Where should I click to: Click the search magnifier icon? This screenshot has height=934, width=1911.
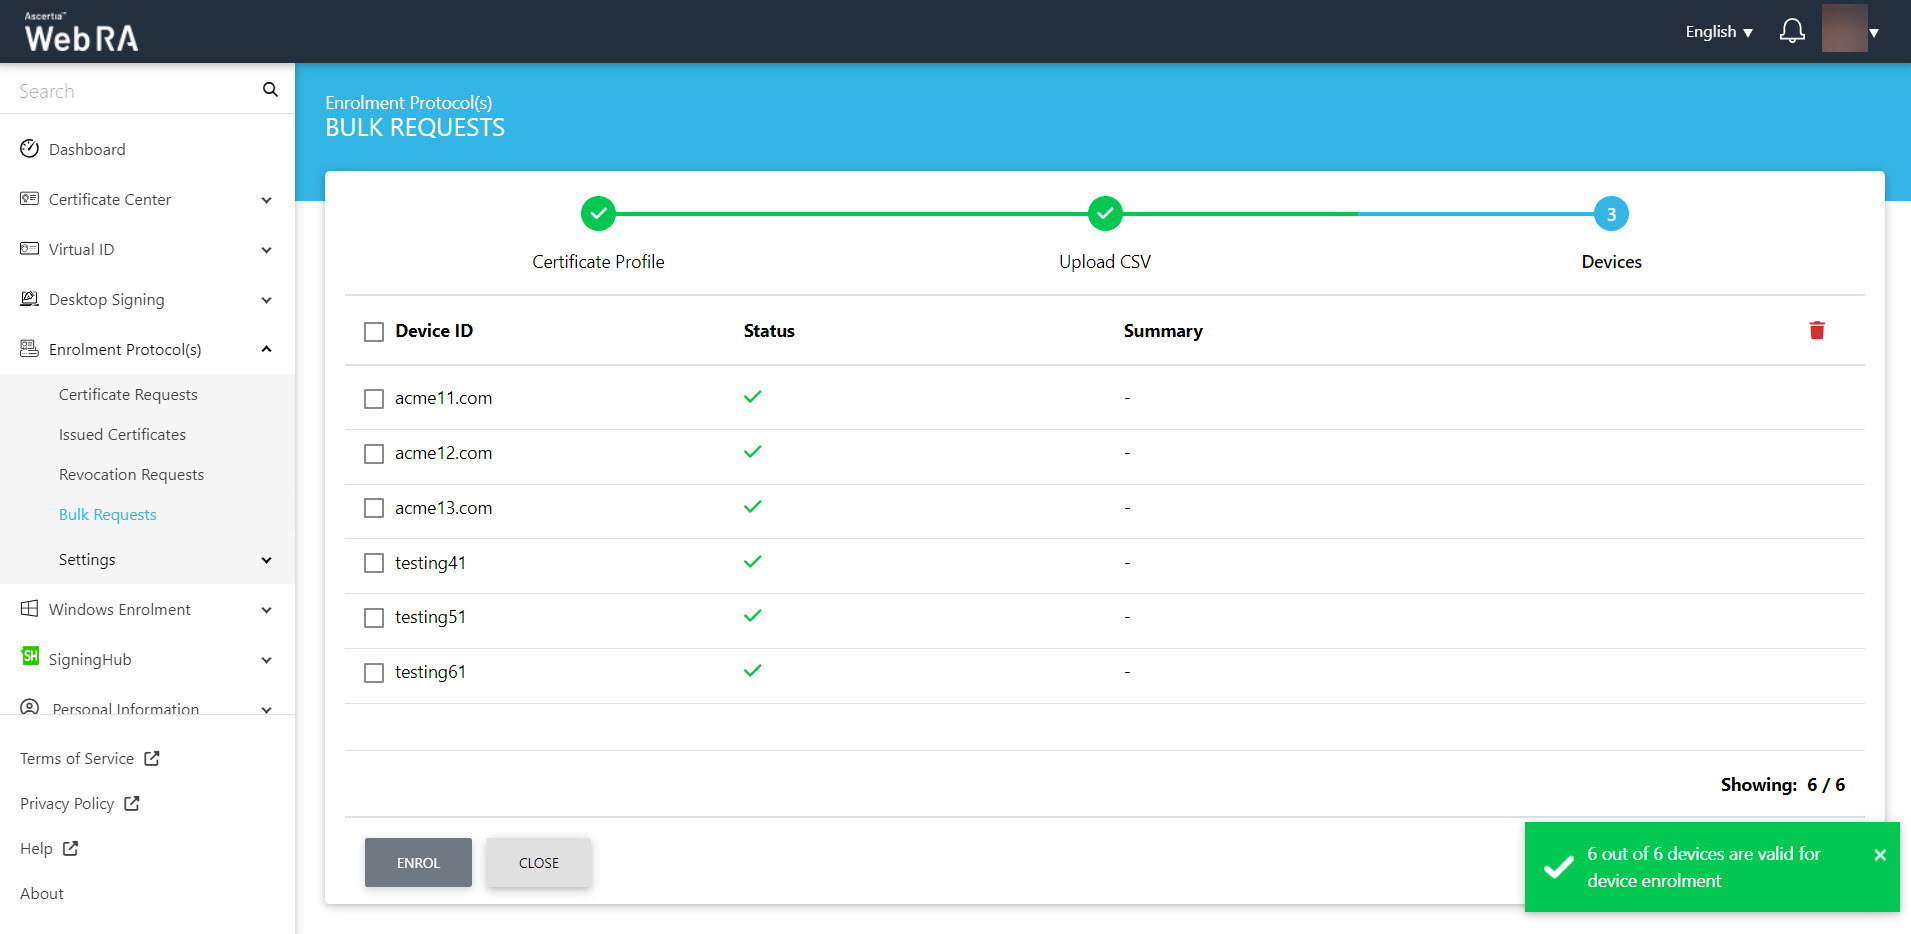point(270,90)
